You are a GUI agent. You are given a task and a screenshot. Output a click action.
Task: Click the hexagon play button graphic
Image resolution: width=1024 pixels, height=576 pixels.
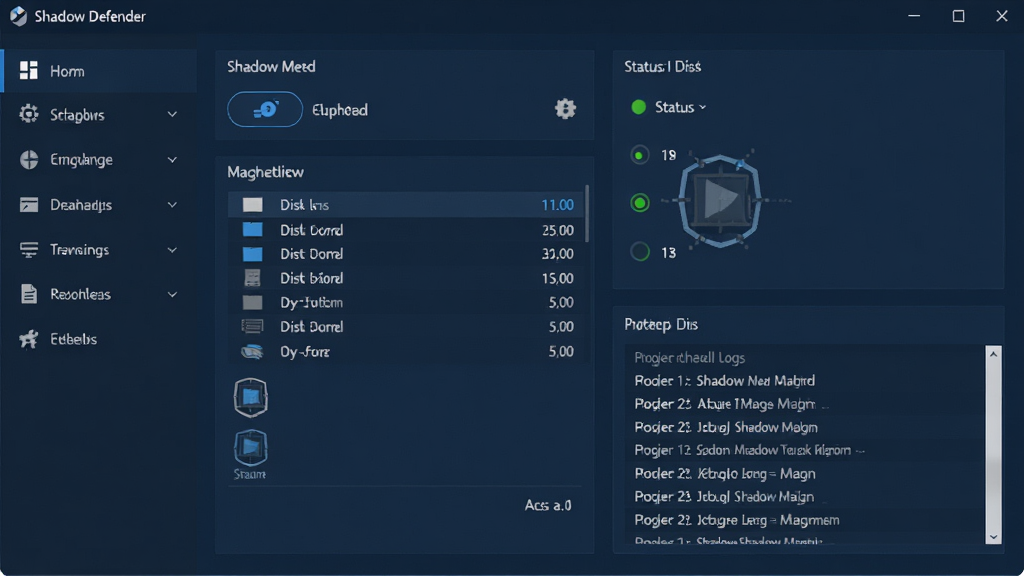point(720,200)
